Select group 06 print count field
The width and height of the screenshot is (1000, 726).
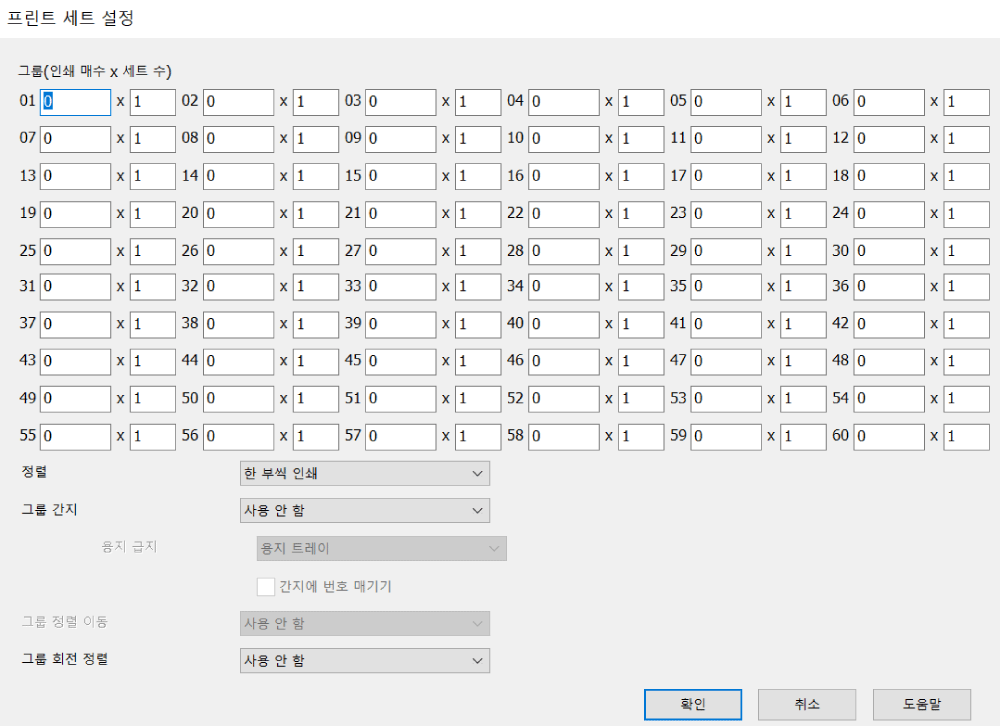[x=888, y=101]
